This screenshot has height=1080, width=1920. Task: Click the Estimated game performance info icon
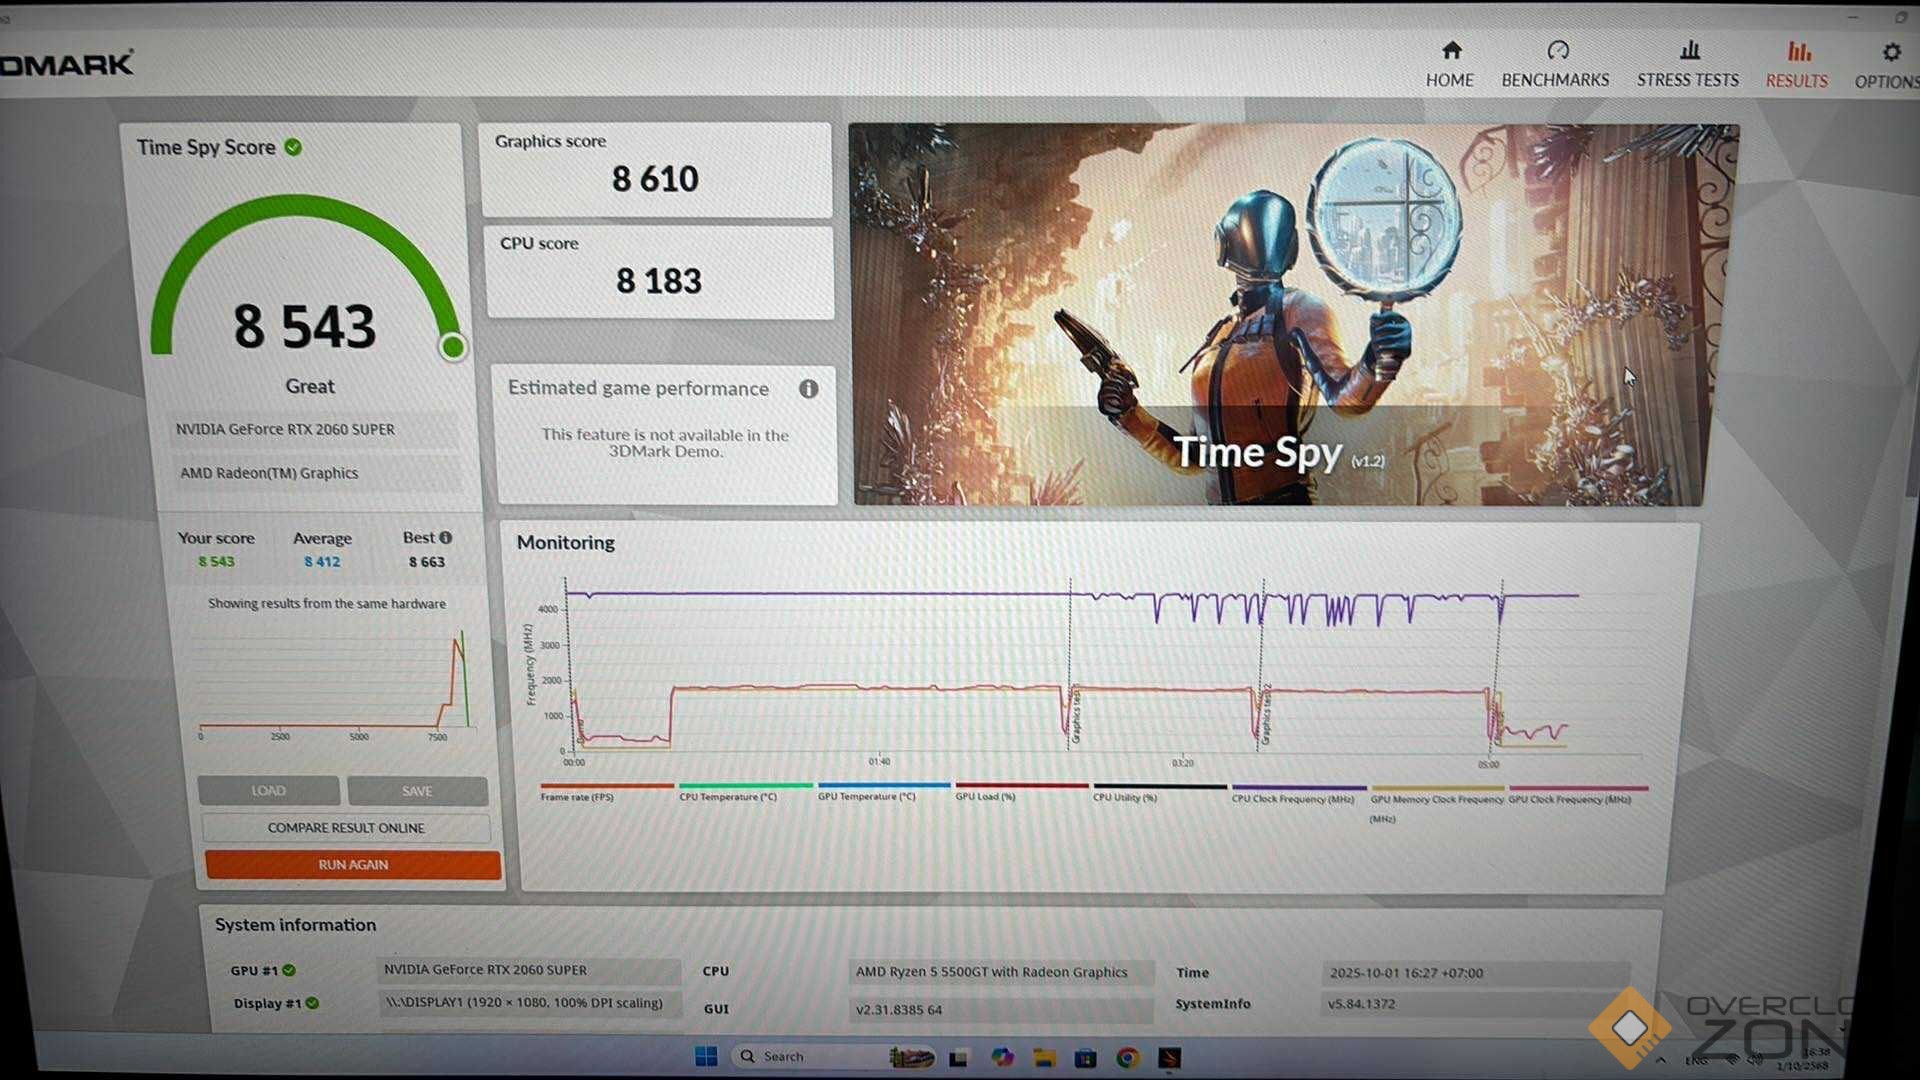click(x=808, y=389)
